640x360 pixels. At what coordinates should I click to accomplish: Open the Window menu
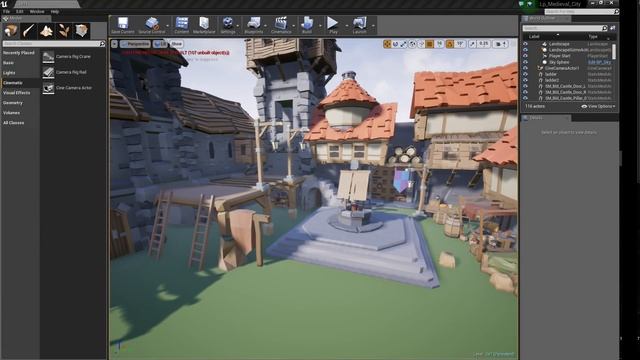tap(37, 11)
